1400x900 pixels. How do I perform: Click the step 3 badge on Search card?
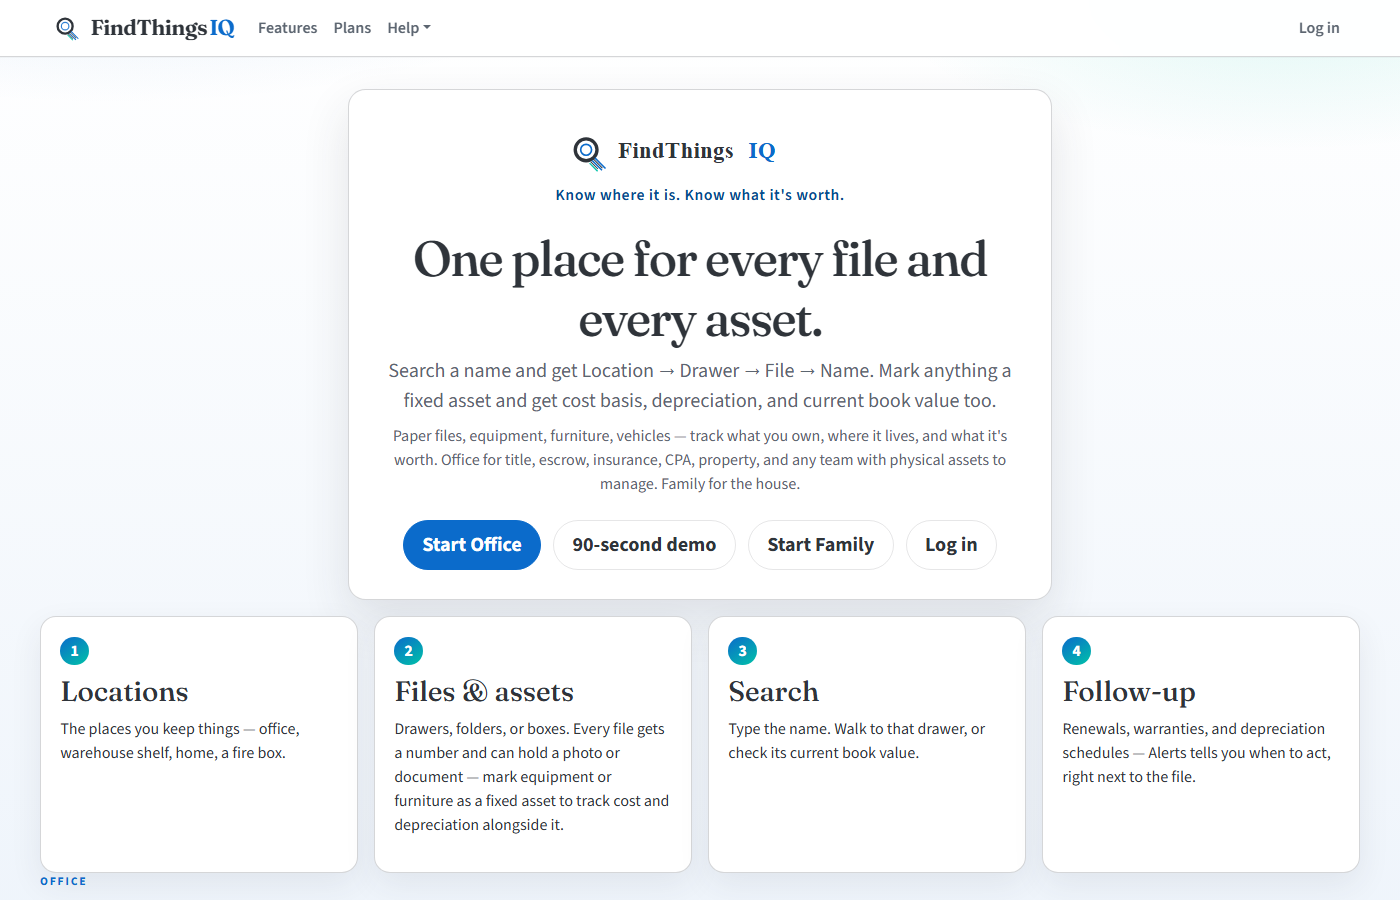pyautogui.click(x=743, y=651)
